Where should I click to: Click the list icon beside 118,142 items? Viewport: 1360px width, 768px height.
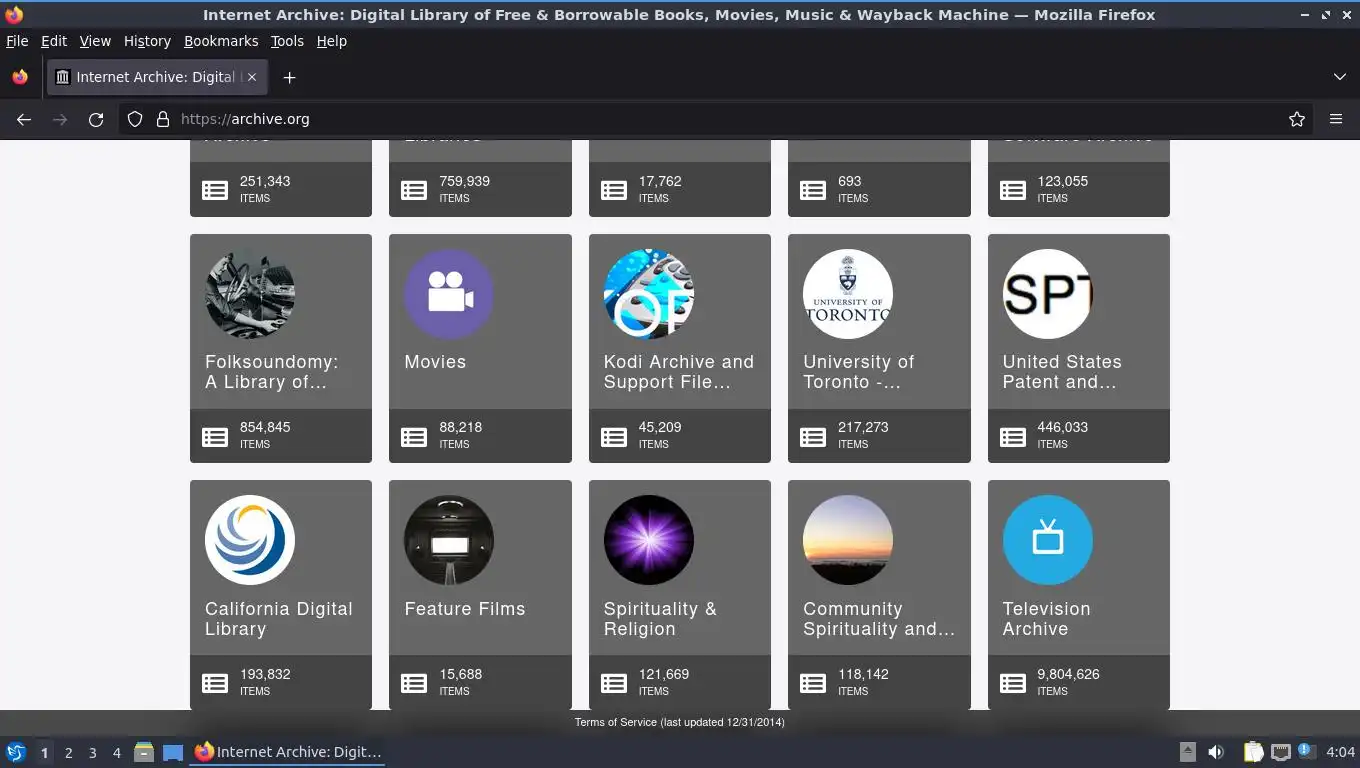point(813,684)
